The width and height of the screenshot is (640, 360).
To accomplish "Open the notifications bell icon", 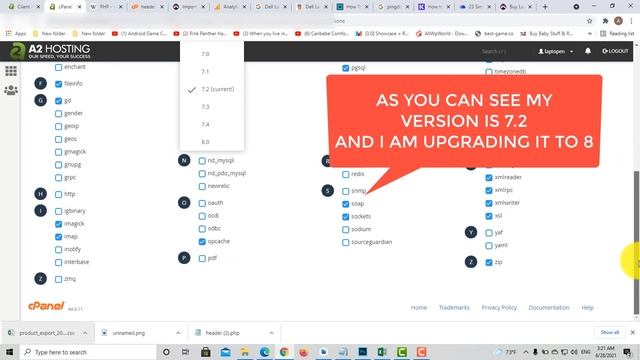I will [588, 51].
